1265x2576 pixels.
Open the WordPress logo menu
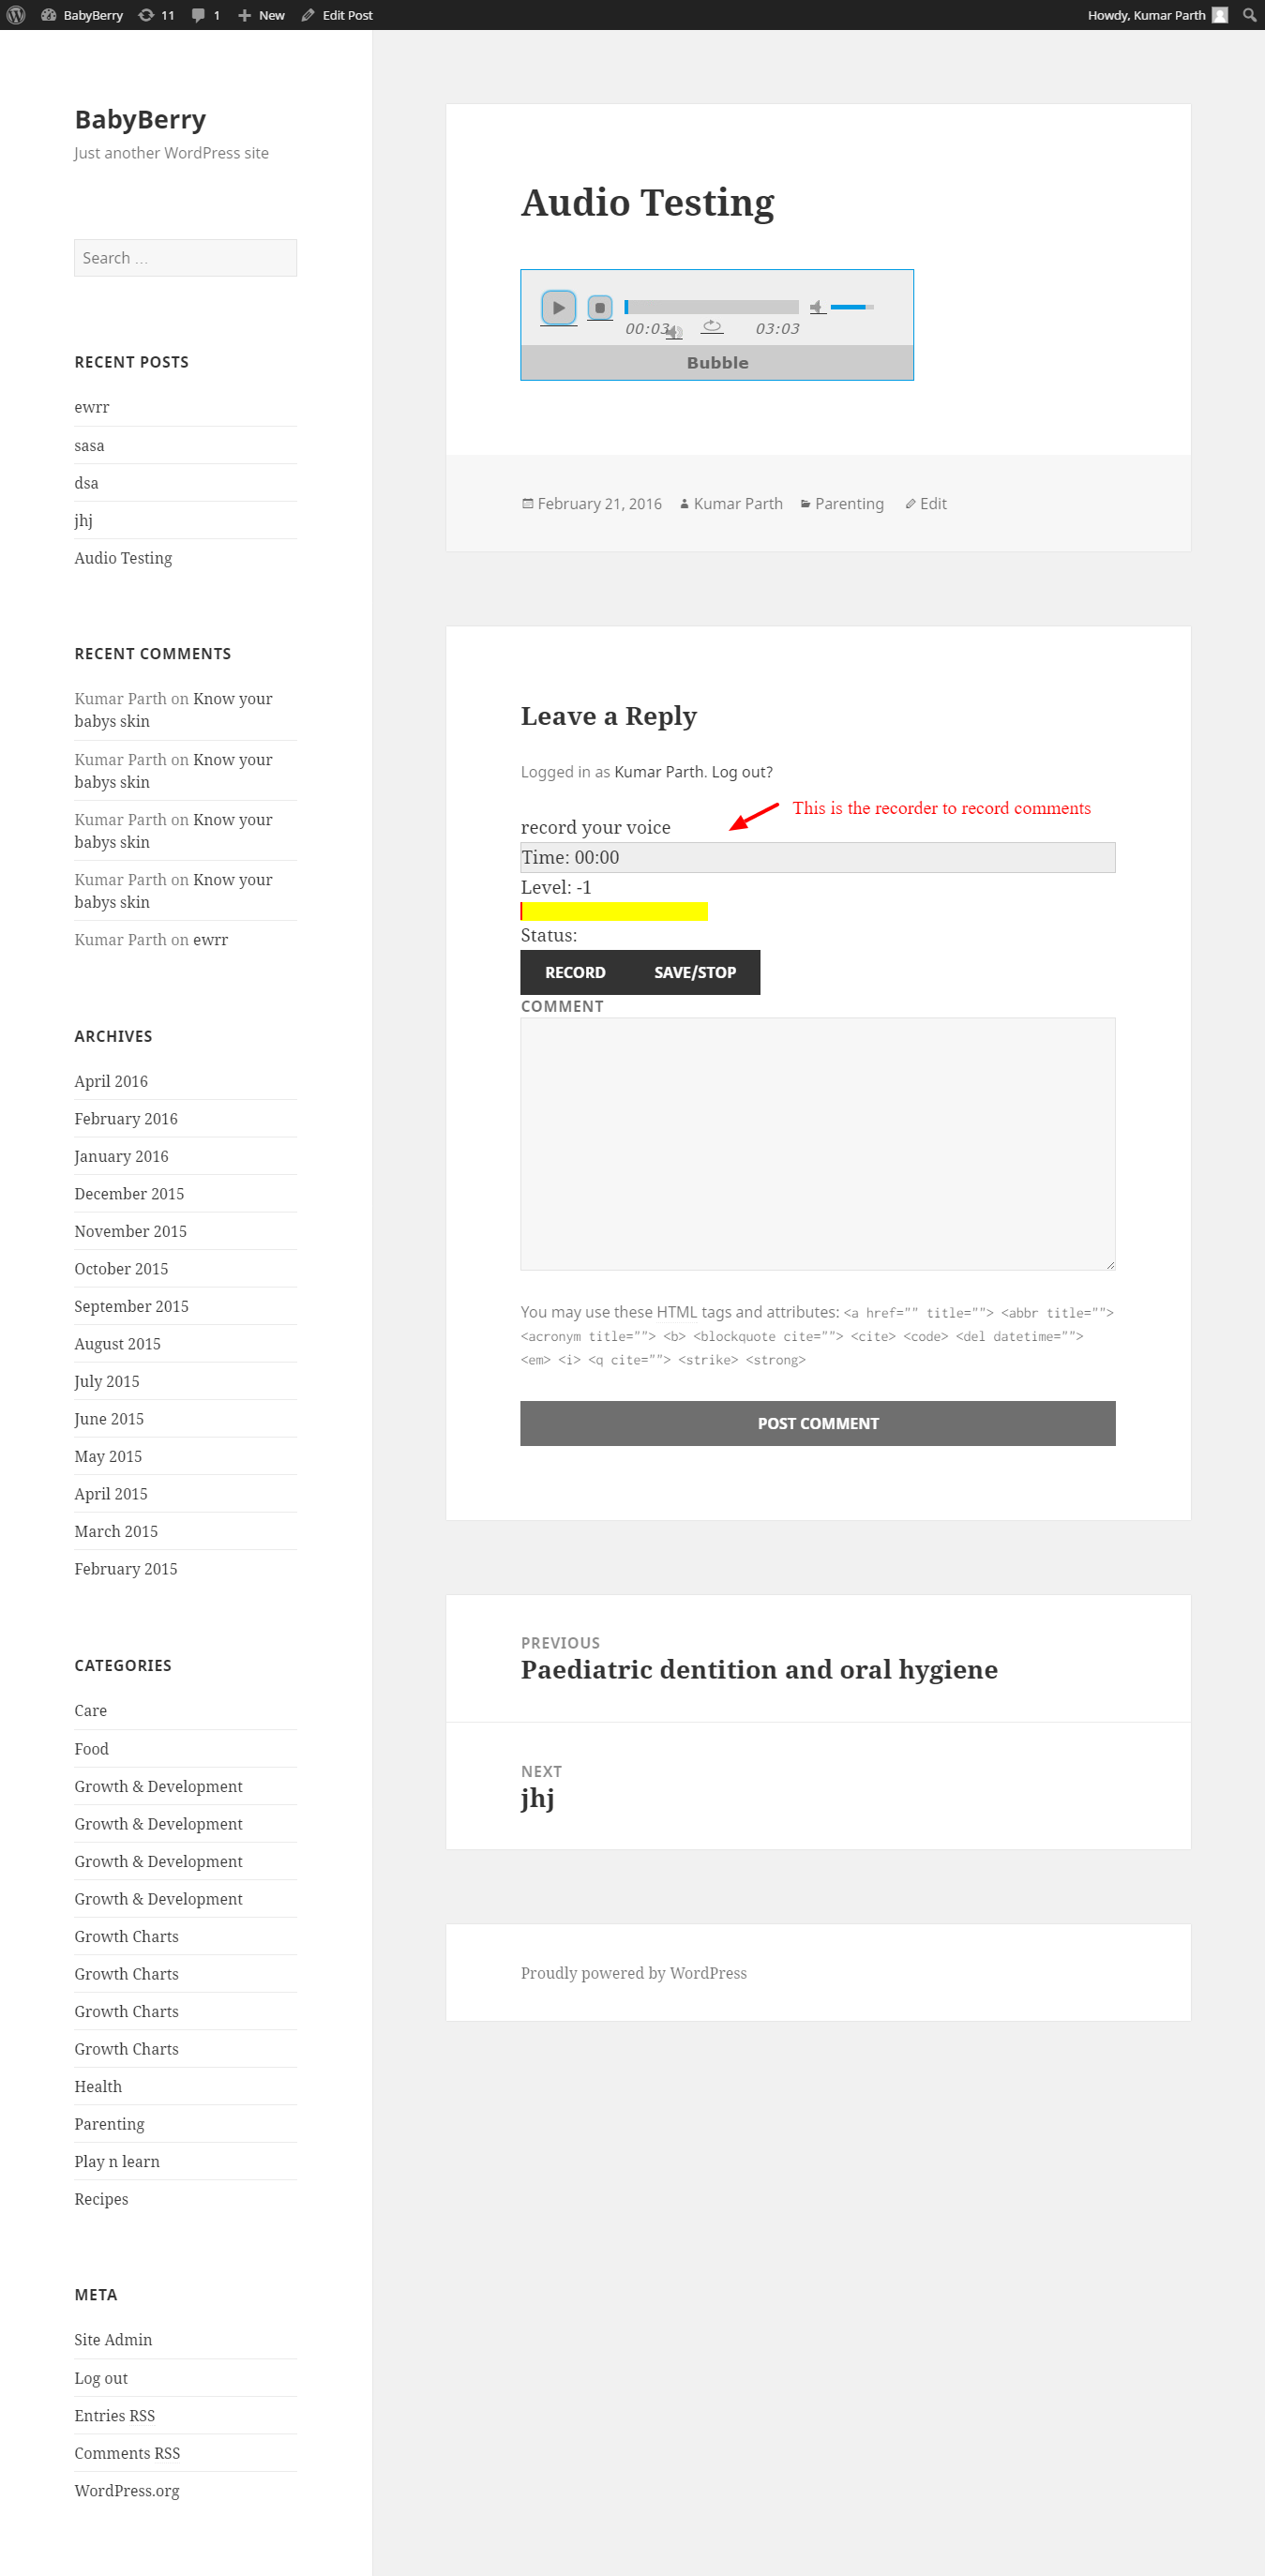click(x=15, y=14)
